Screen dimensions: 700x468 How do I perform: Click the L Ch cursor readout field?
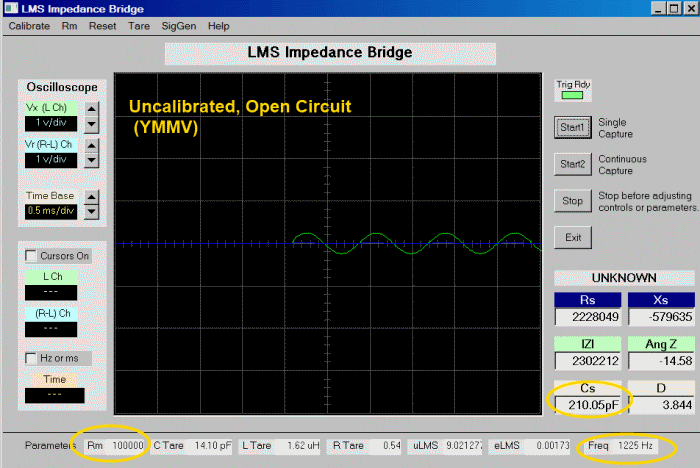point(51,292)
